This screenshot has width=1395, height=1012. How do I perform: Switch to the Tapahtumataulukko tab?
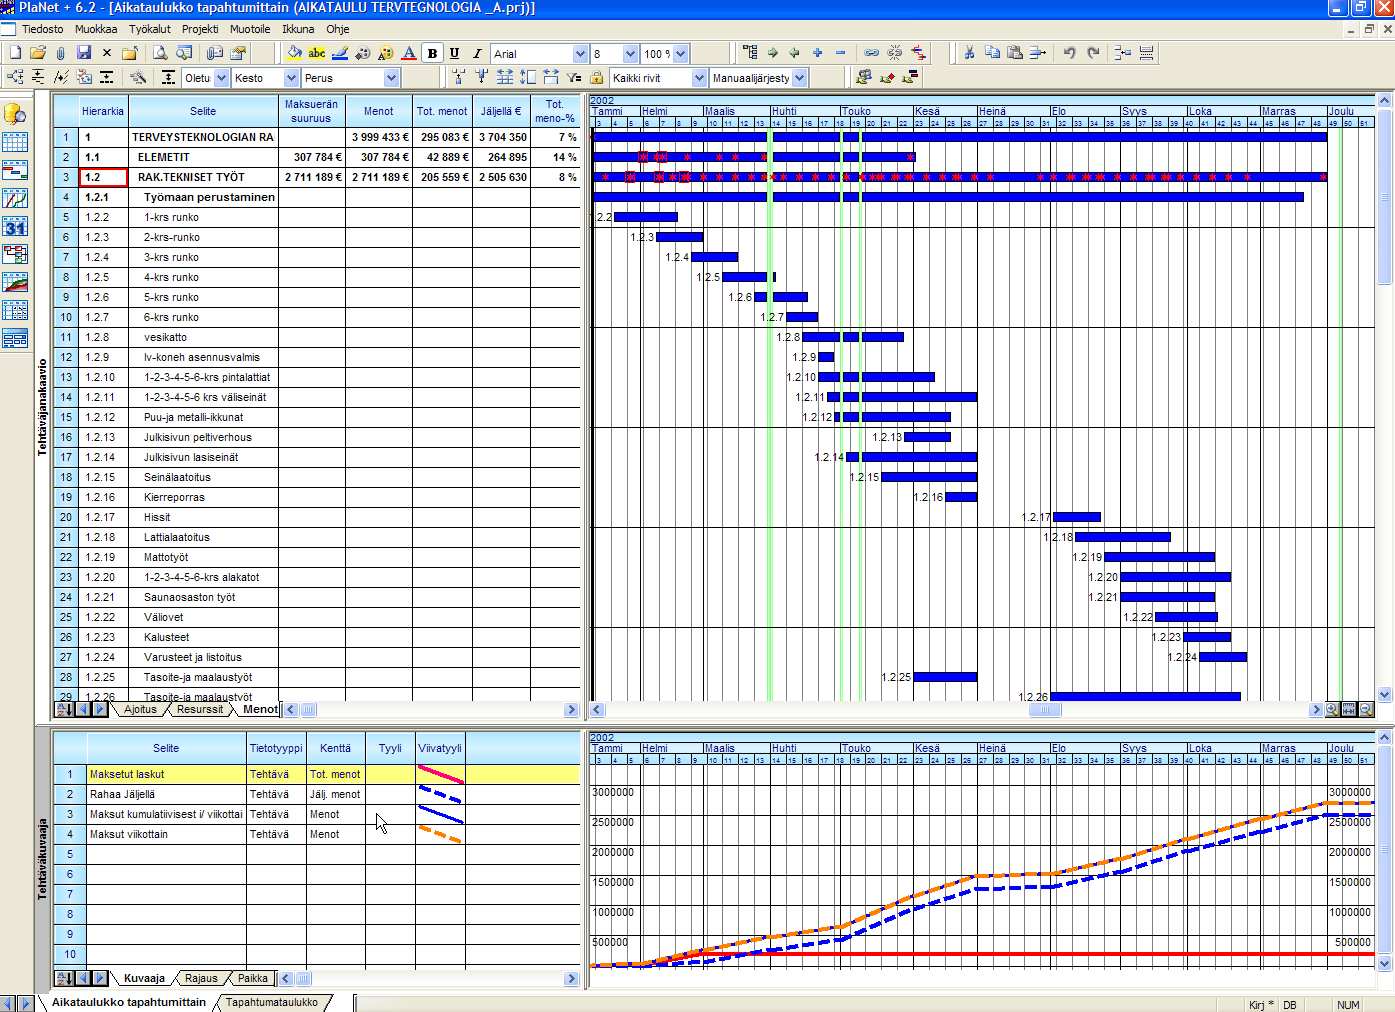(x=272, y=1002)
